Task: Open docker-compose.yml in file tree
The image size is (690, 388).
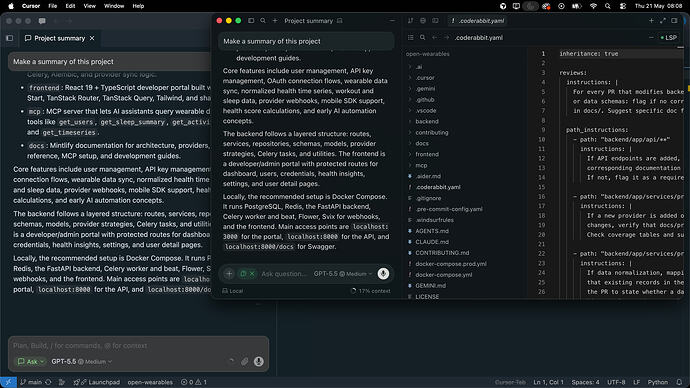Action: (x=444, y=275)
